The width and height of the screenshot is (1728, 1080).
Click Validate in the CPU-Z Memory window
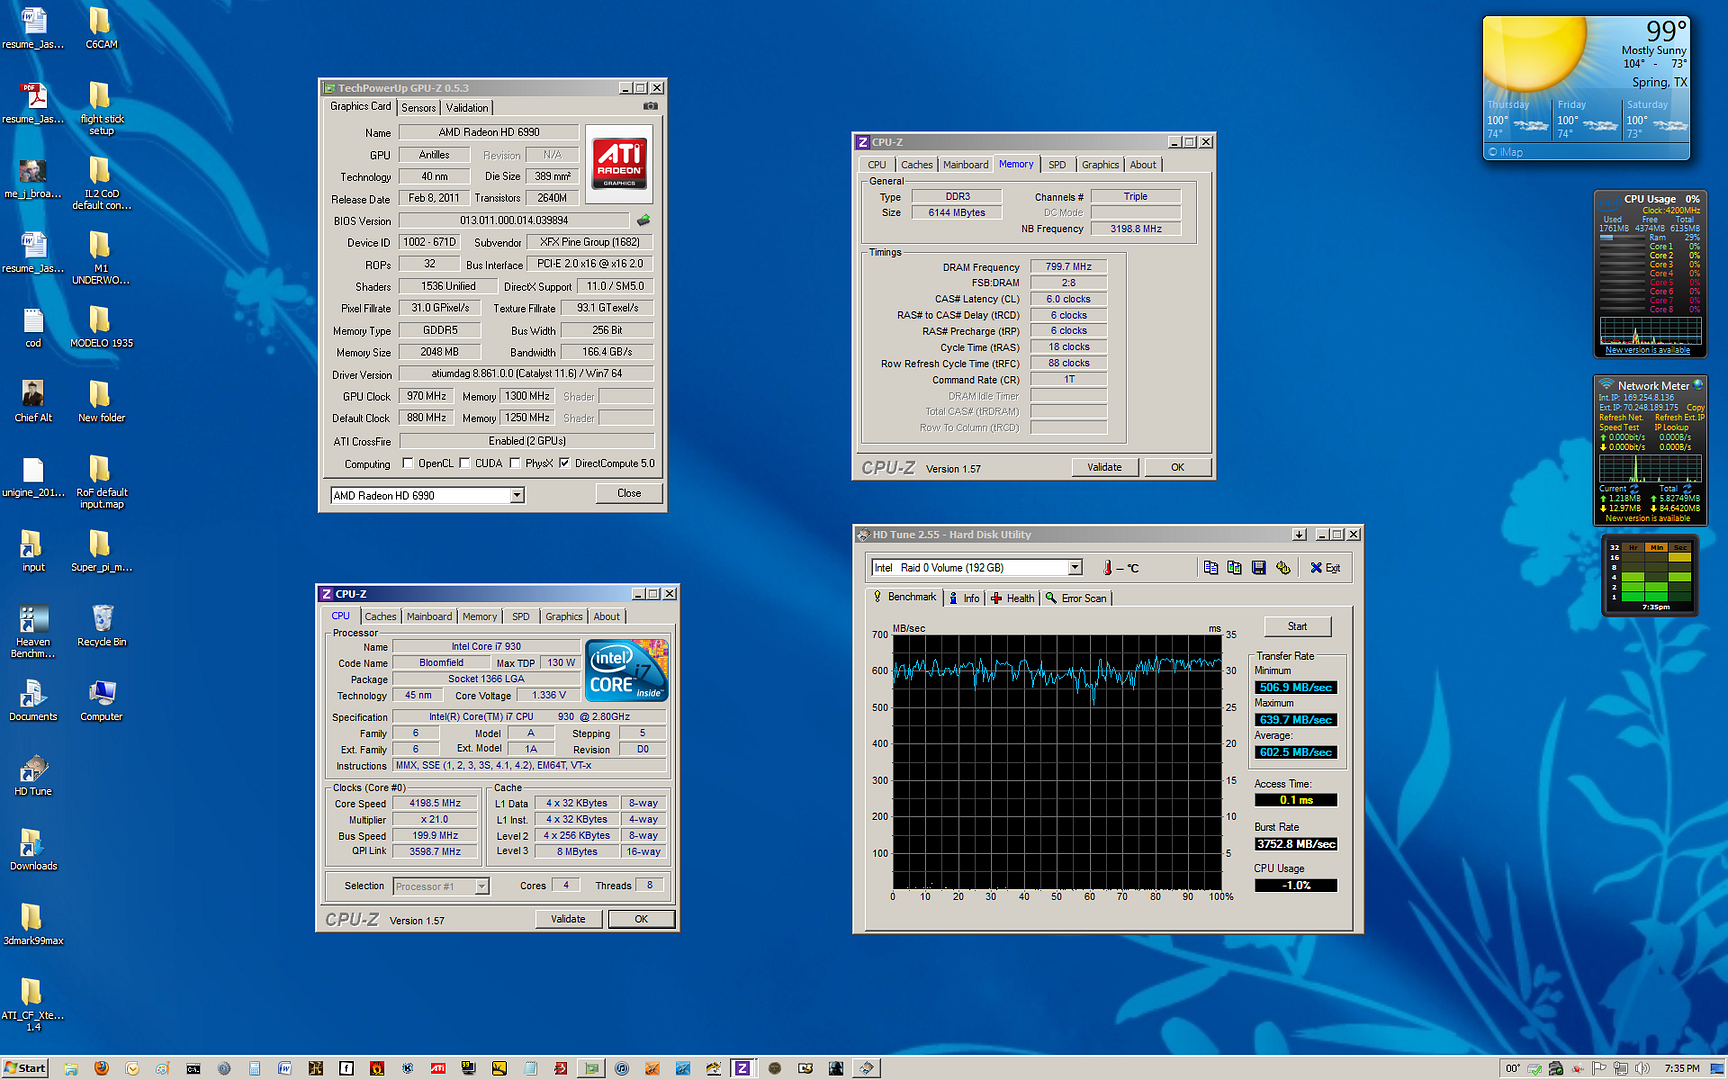1104,467
